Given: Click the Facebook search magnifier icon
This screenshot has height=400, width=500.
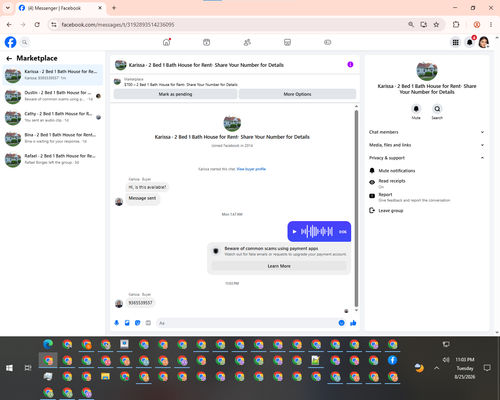Looking at the screenshot, I should tap(24, 42).
